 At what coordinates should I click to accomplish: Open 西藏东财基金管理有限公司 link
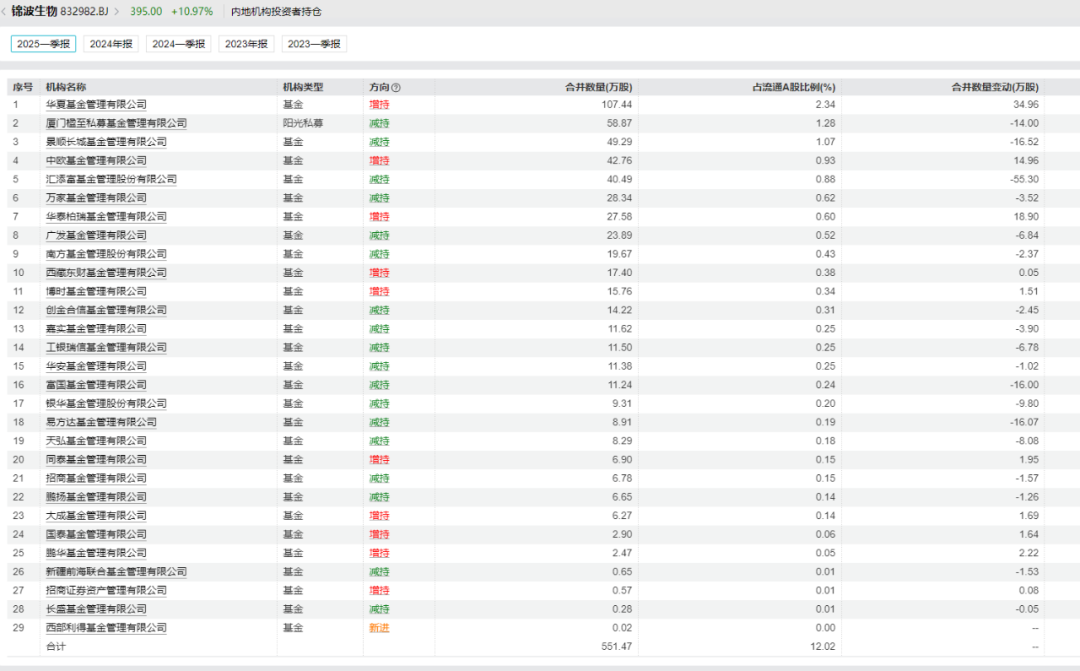pos(106,273)
